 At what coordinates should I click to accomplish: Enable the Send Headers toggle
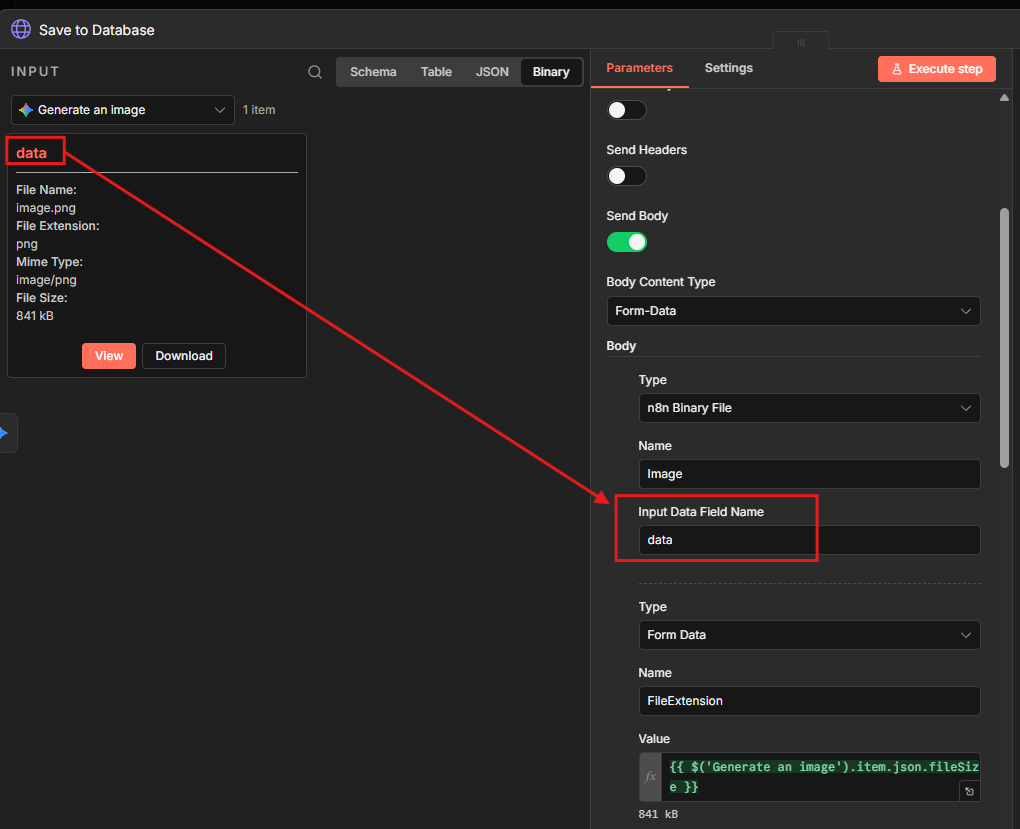pos(626,176)
